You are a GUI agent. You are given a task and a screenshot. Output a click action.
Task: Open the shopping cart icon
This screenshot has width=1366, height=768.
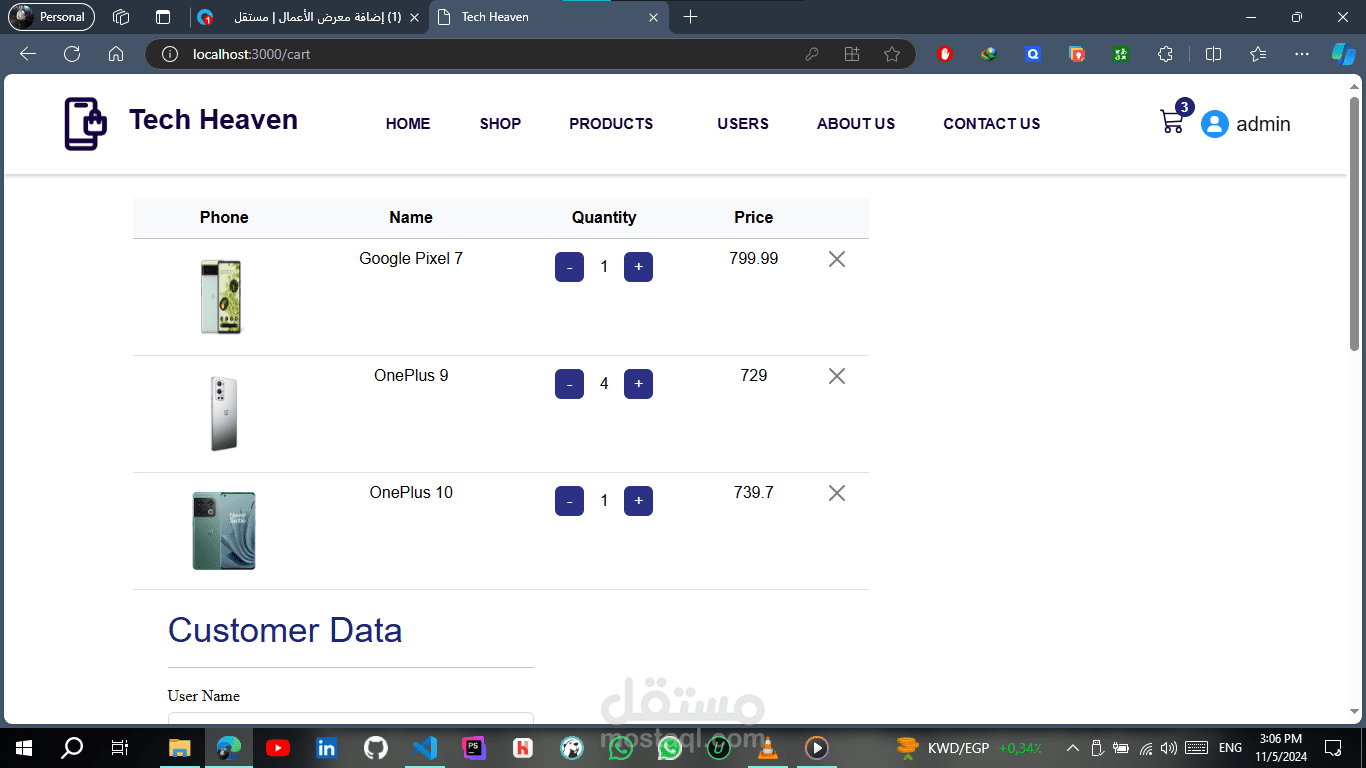coord(1172,122)
